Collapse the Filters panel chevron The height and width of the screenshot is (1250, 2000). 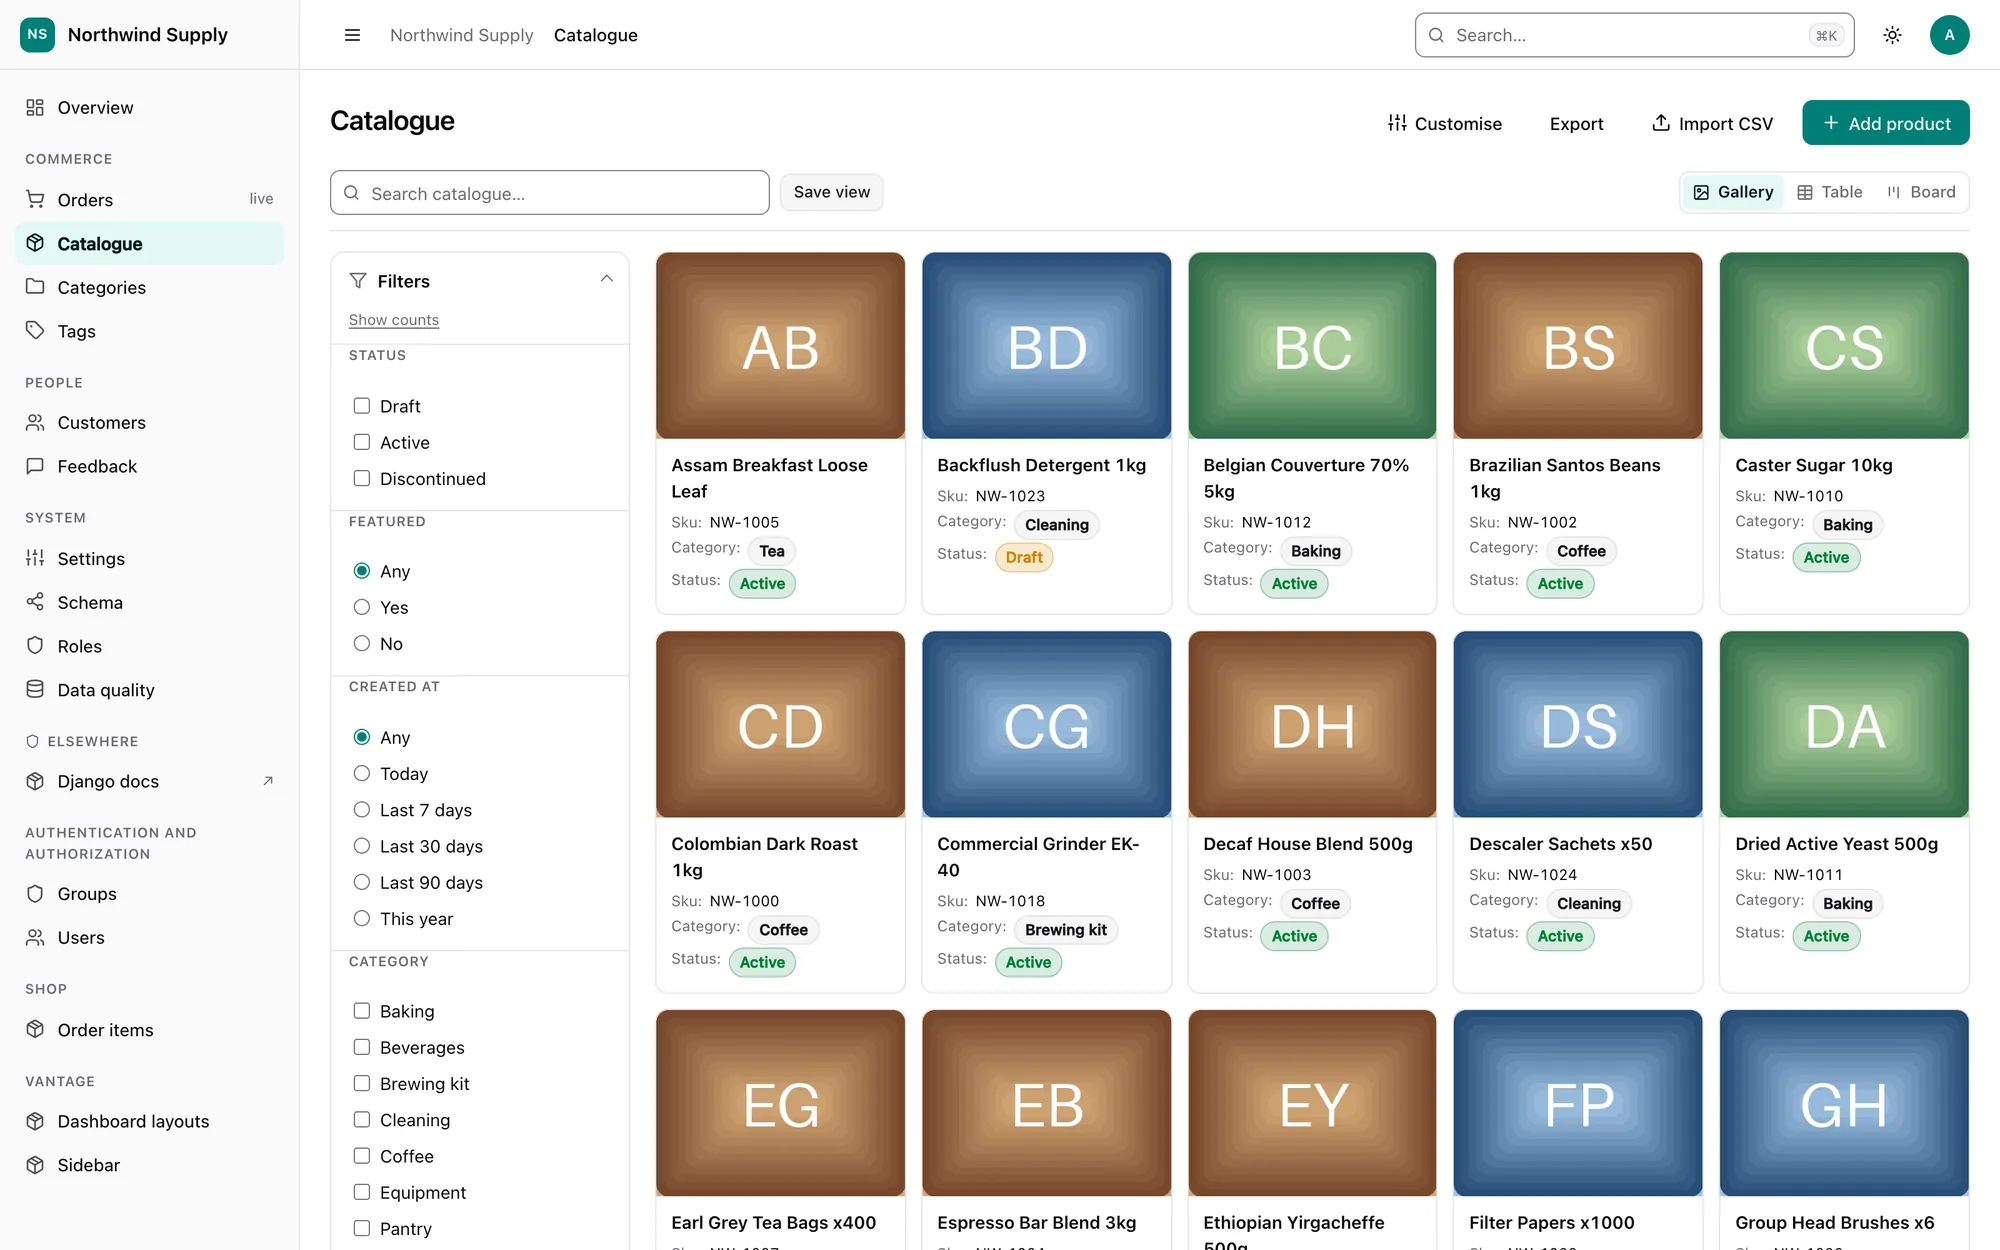point(606,279)
